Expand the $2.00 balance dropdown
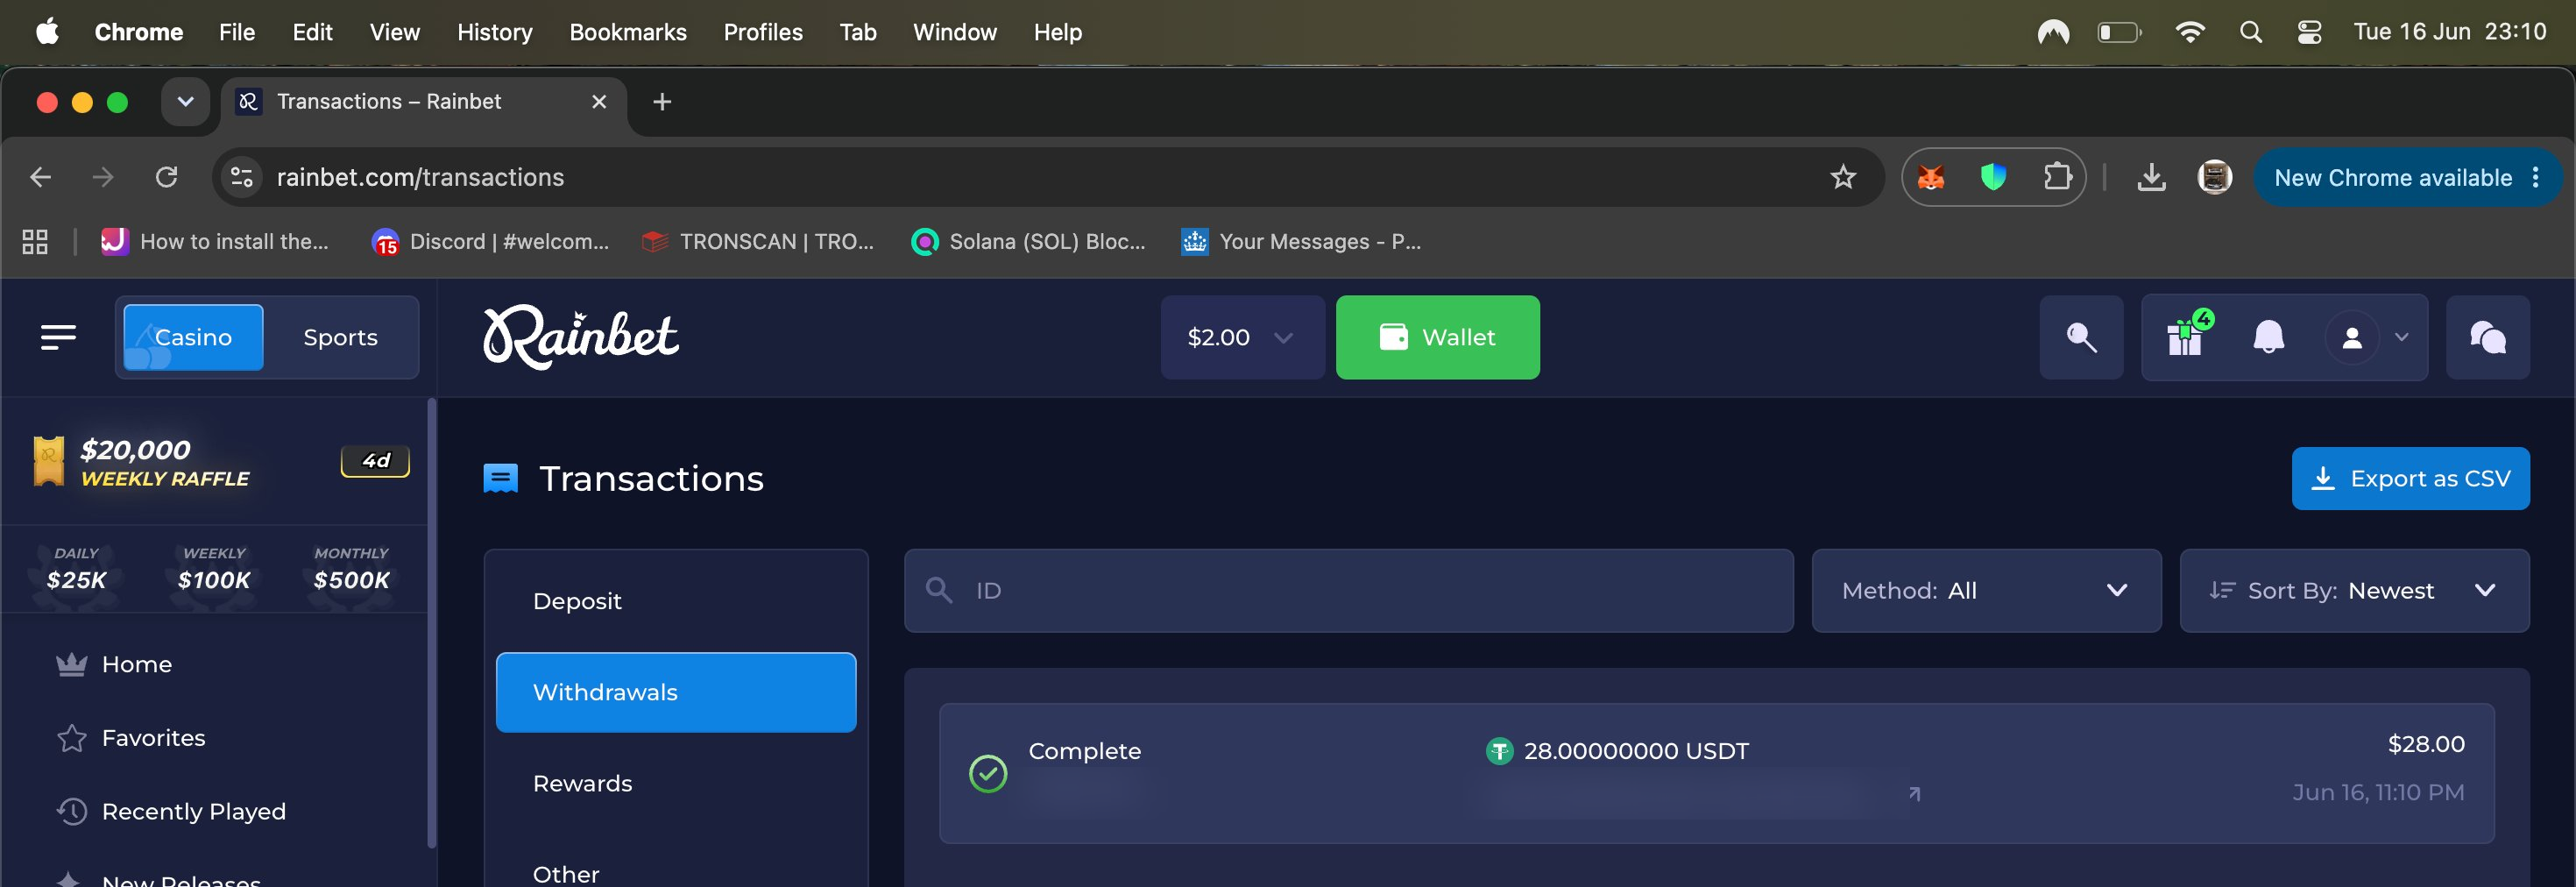The image size is (2576, 887). pyautogui.click(x=1242, y=337)
